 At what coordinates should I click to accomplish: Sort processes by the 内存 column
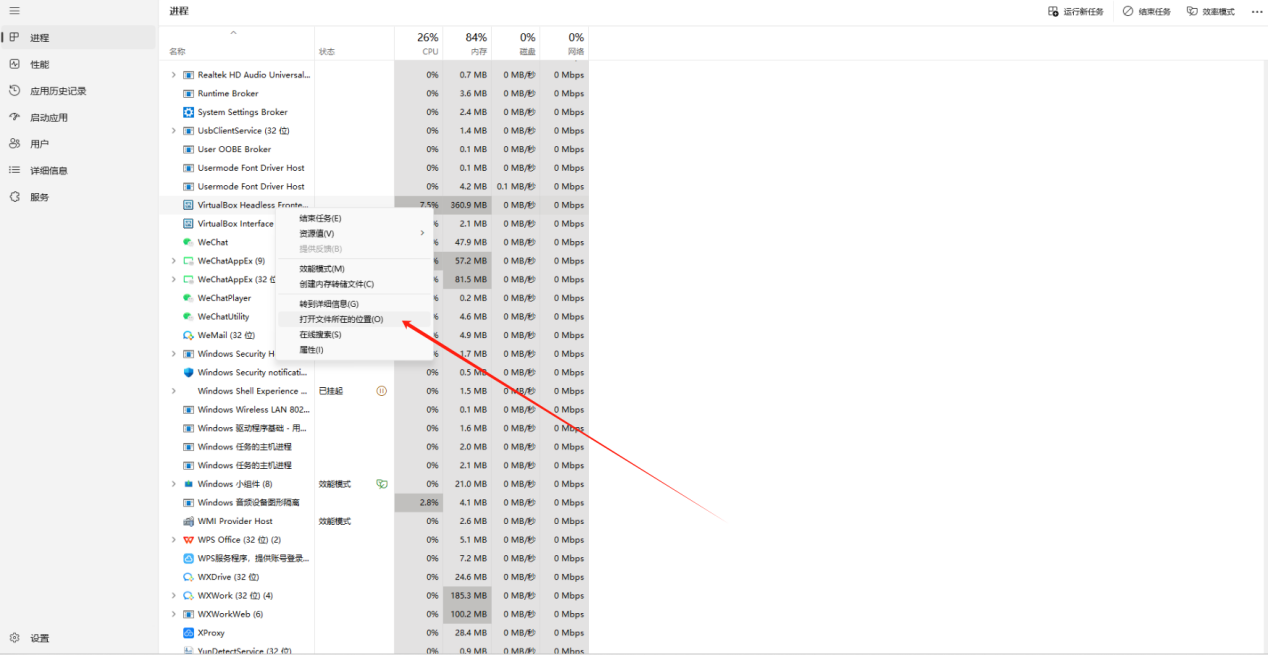tap(468, 43)
